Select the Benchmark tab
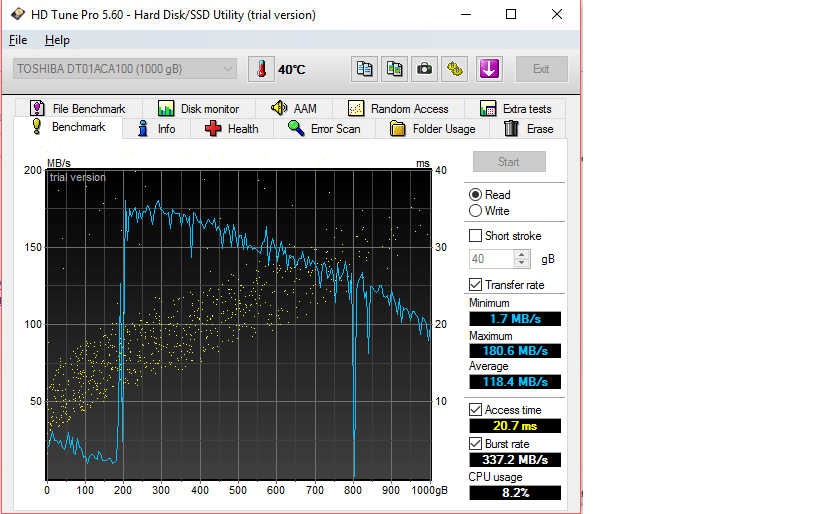Image resolution: width=819 pixels, height=514 pixels. pos(68,127)
